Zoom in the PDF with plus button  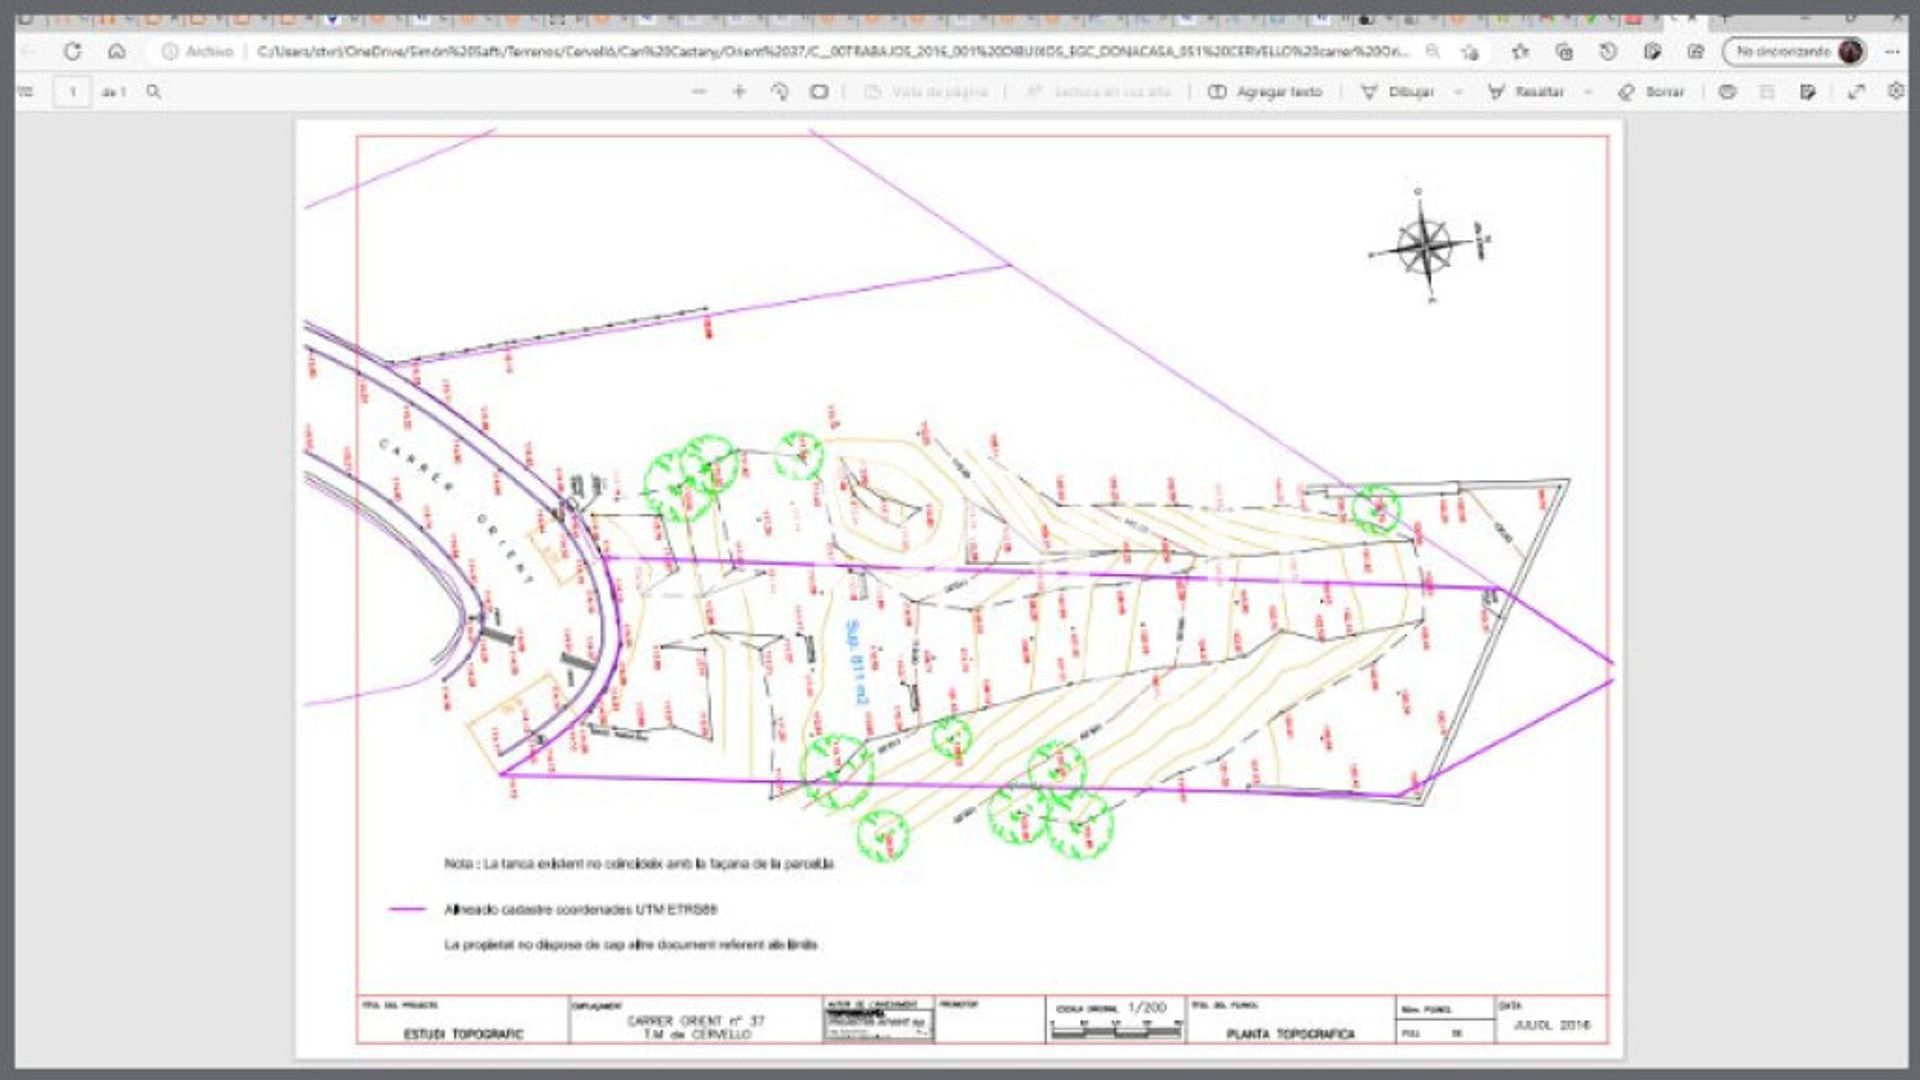click(x=739, y=91)
